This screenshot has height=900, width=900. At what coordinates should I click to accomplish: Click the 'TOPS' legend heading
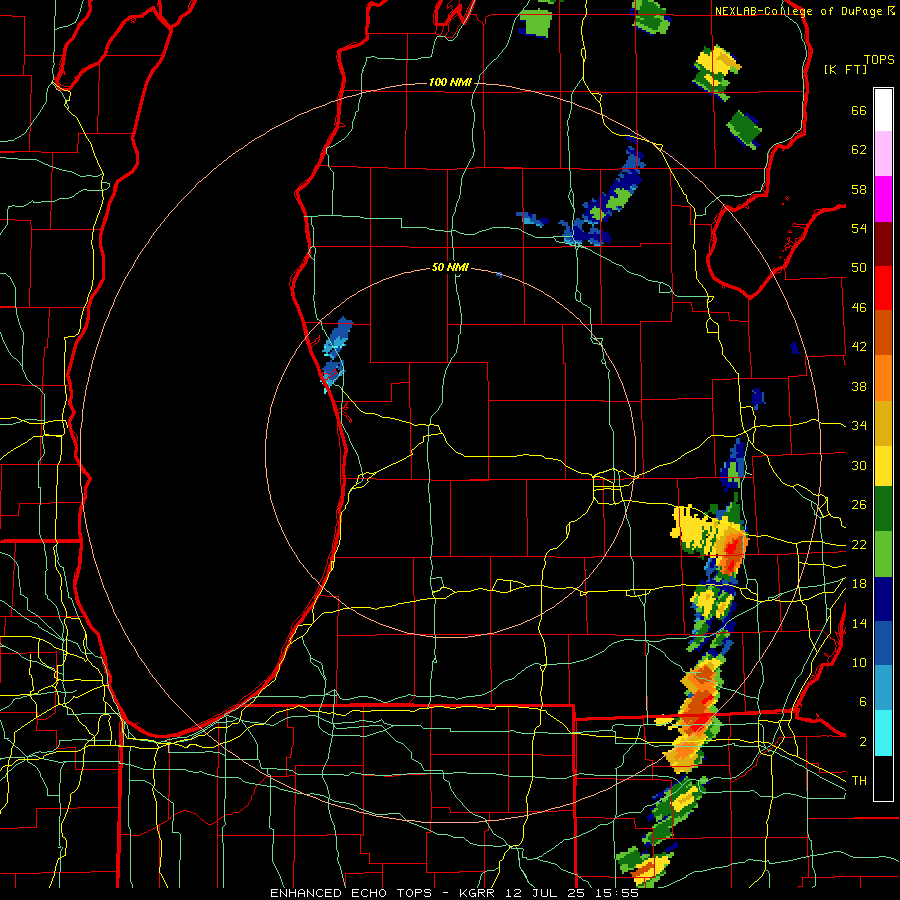pos(879,59)
